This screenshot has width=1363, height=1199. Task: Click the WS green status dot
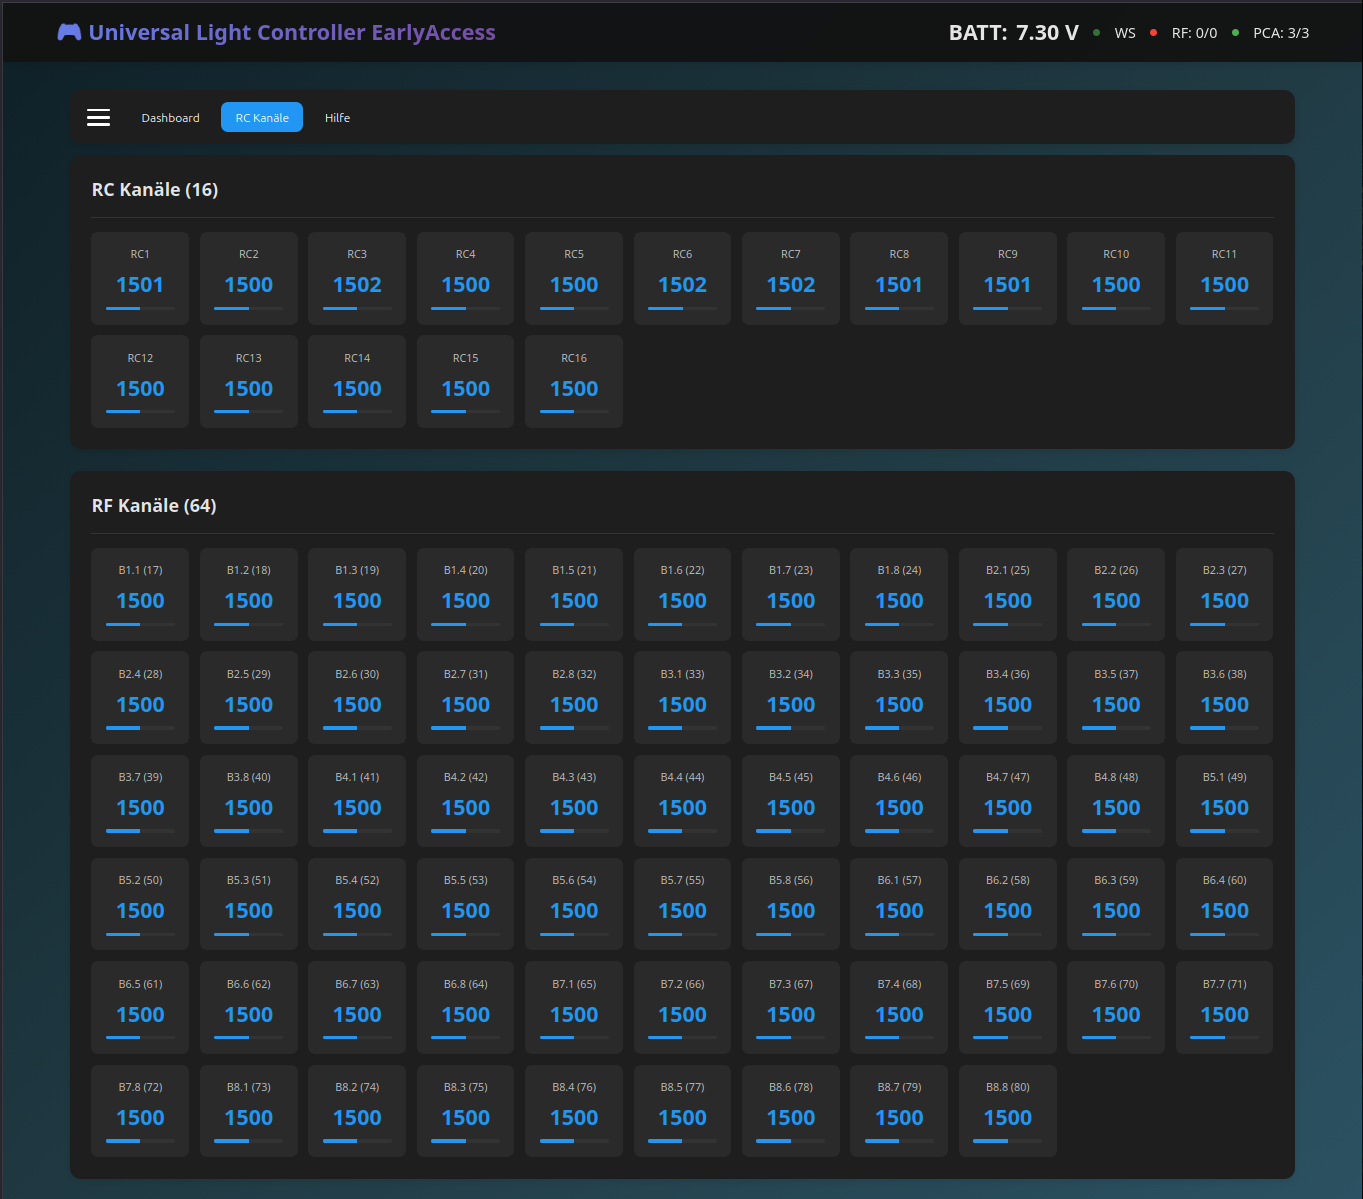click(x=1096, y=33)
